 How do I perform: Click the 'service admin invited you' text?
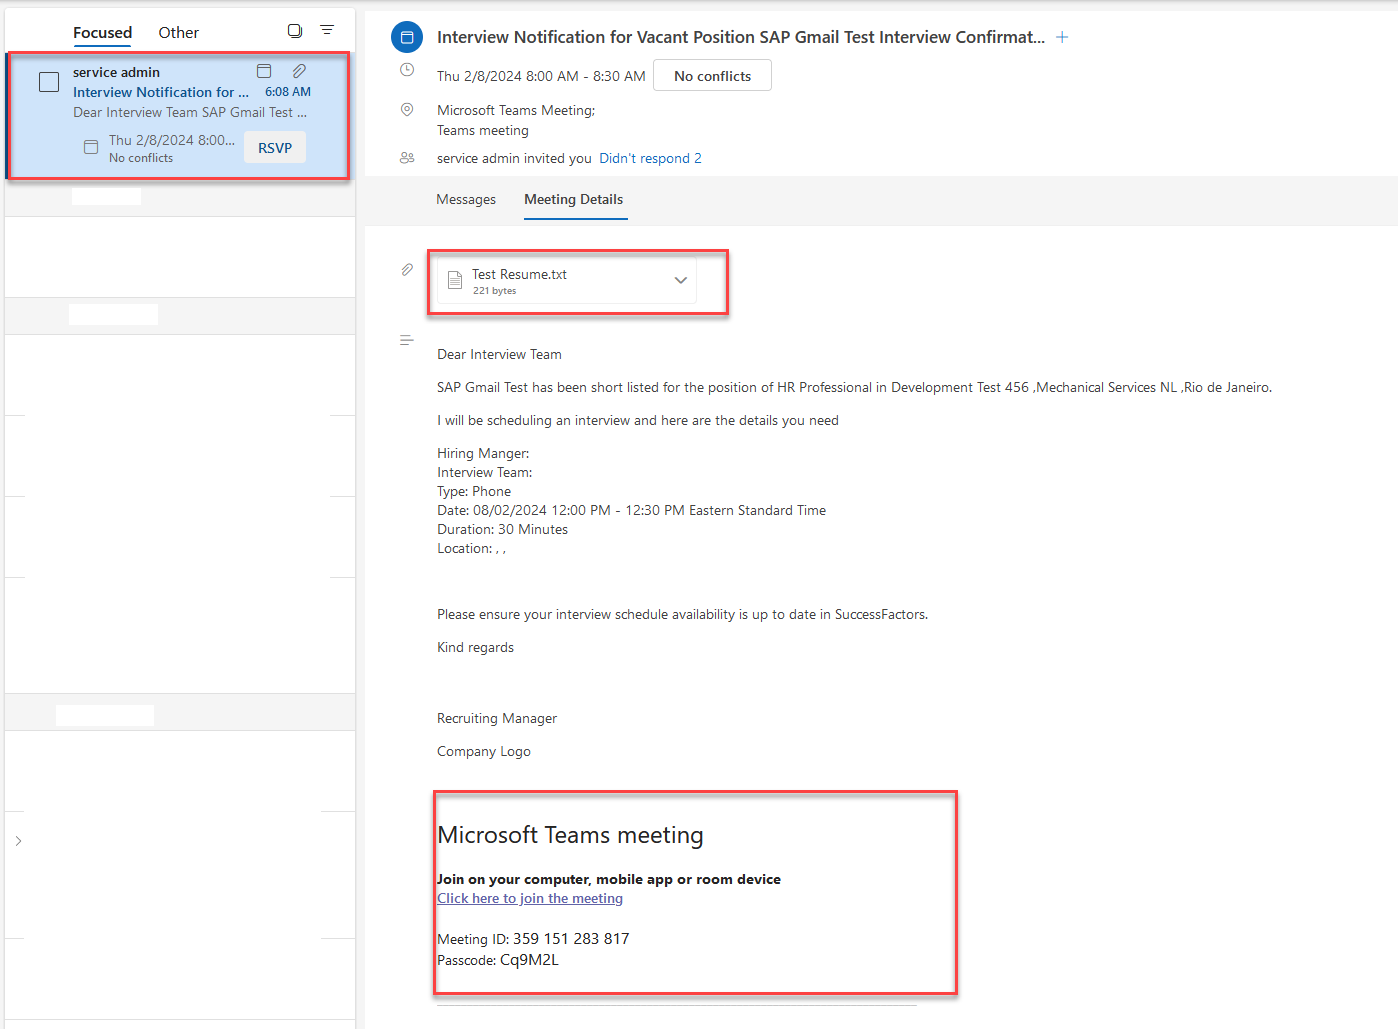514,158
